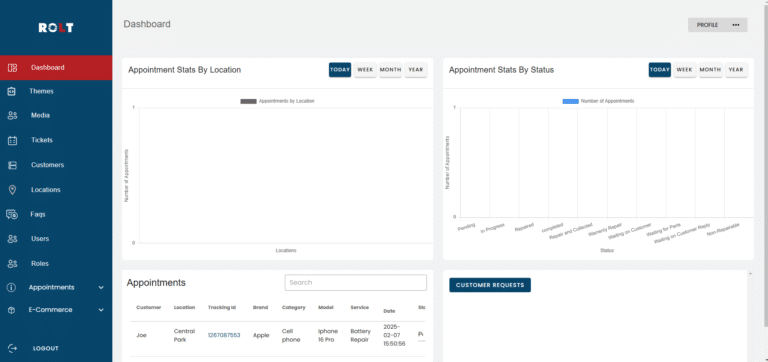Select YEAR for Stats By Location
768x362 pixels.
(x=416, y=70)
